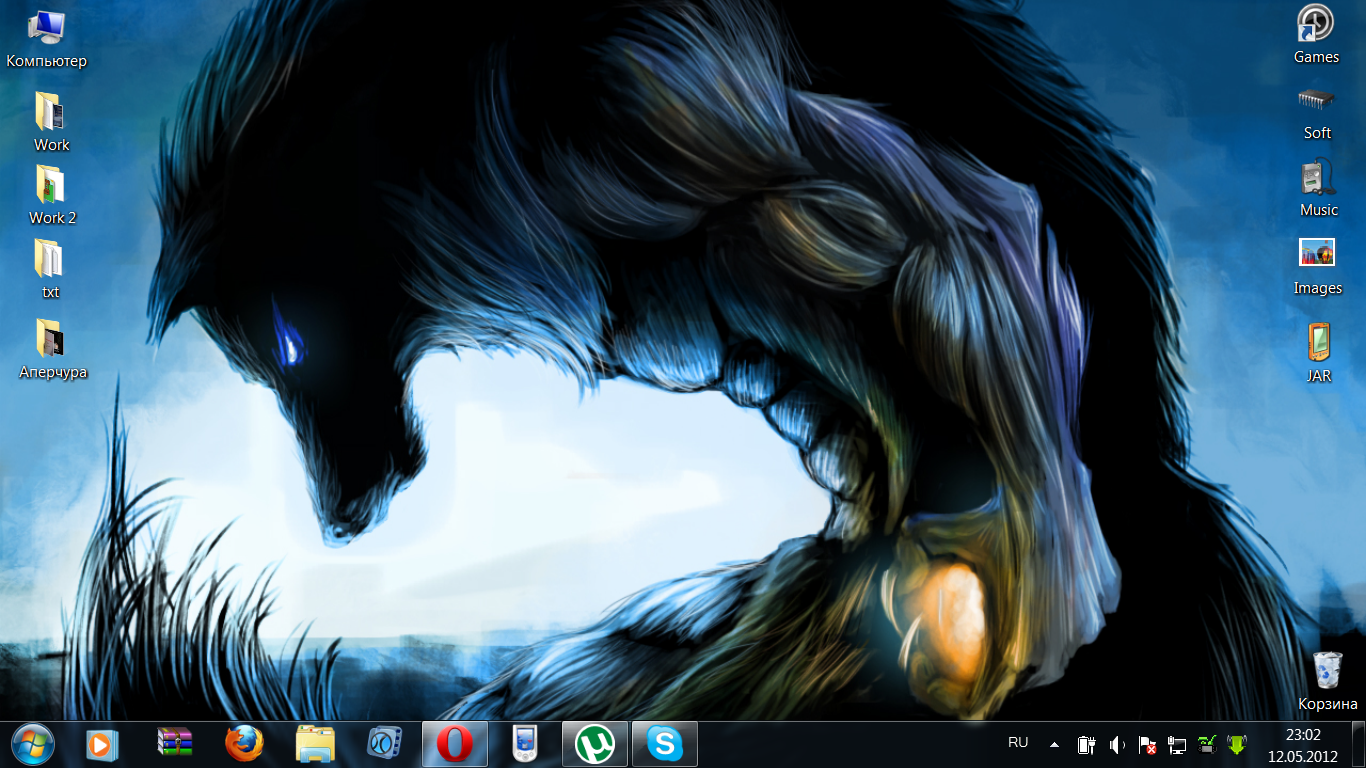Screen dimensions: 1366x768
Task: Open the pocket PC device taskbar icon
Action: pyautogui.click(x=525, y=744)
